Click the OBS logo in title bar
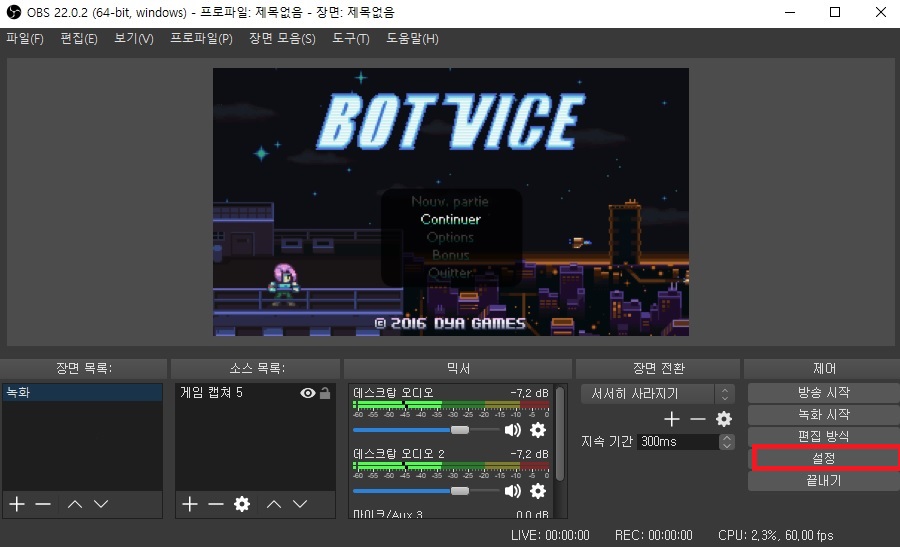 (x=13, y=11)
